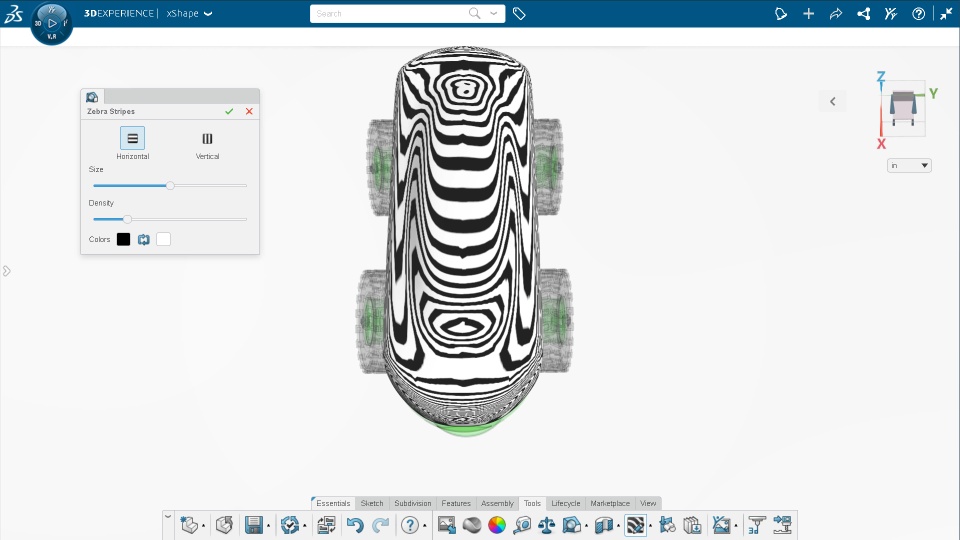
Task: Open the search options dropdown arrow
Action: 494,14
